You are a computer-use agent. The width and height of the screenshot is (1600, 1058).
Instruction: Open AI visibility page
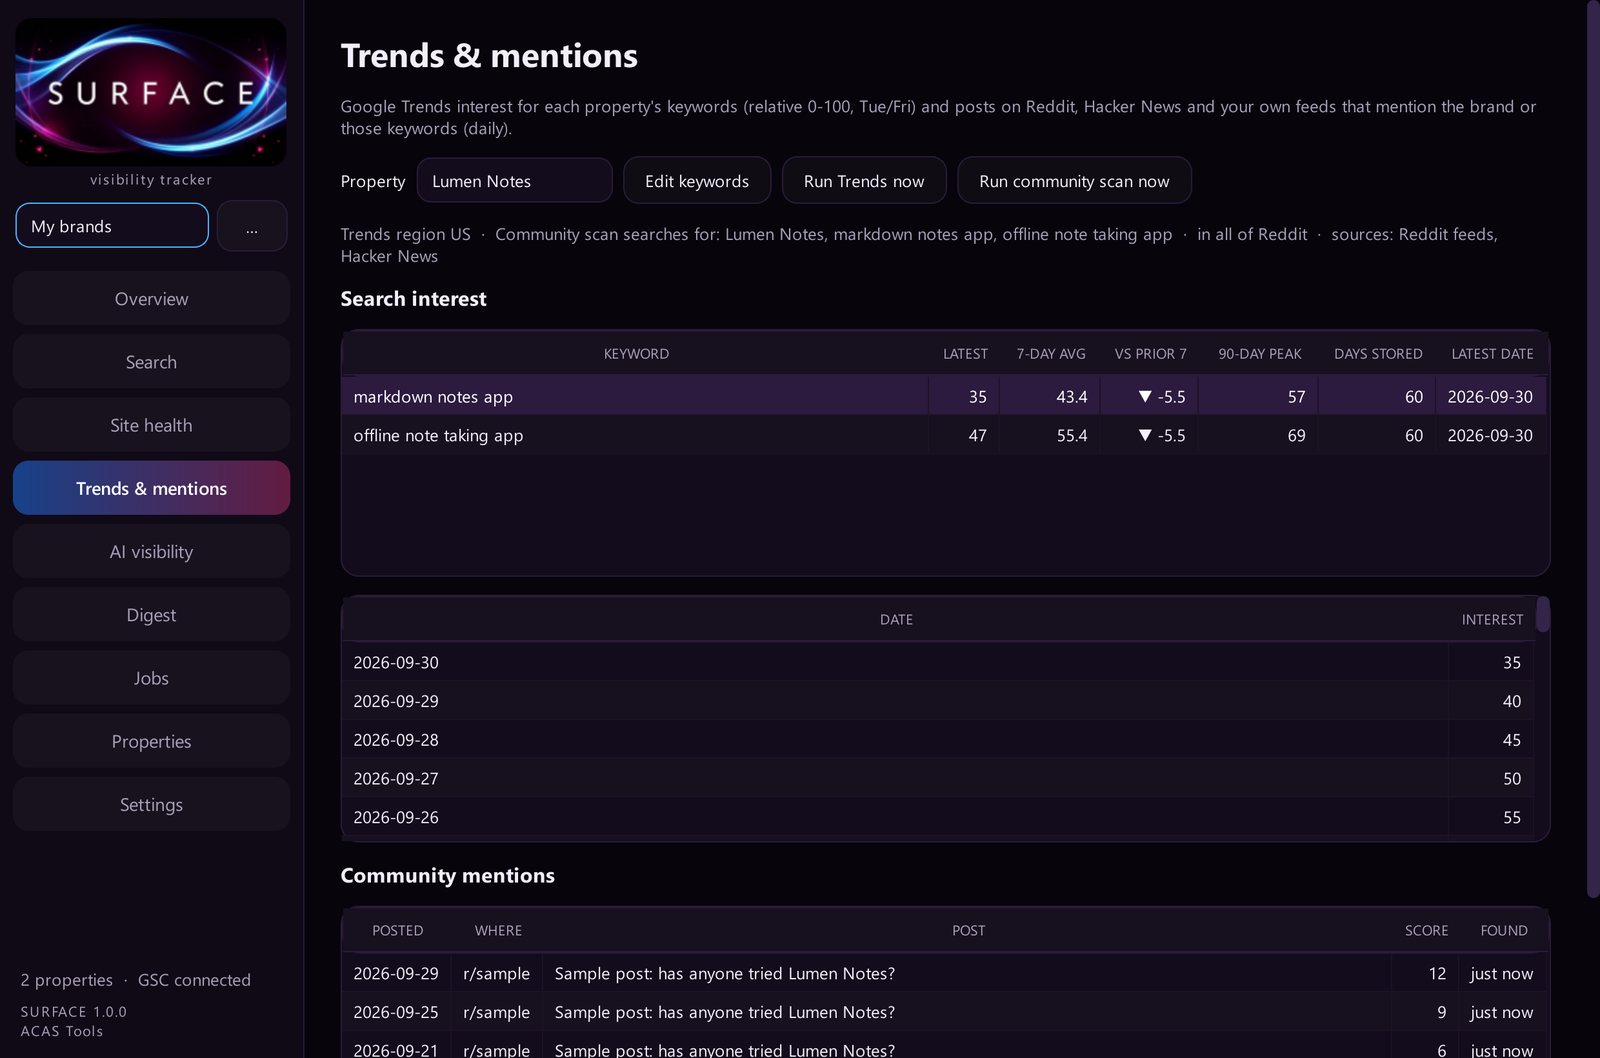click(151, 551)
